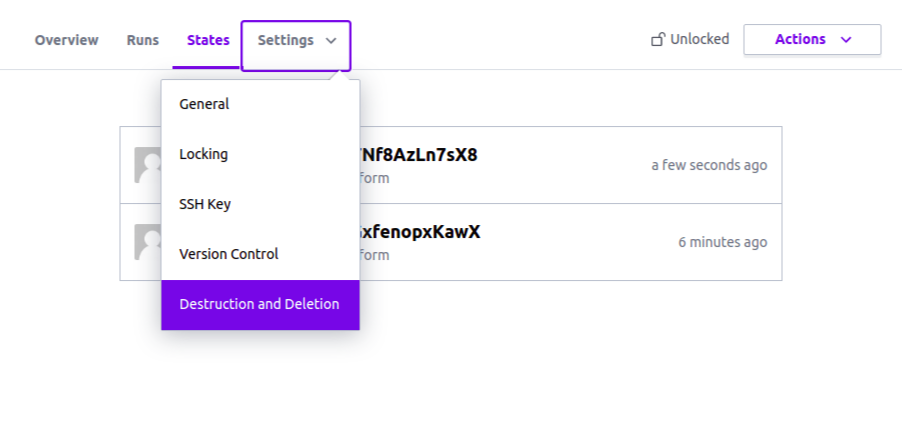The image size is (902, 435).
Task: Open the Actions dropdown button
Action: coord(812,40)
